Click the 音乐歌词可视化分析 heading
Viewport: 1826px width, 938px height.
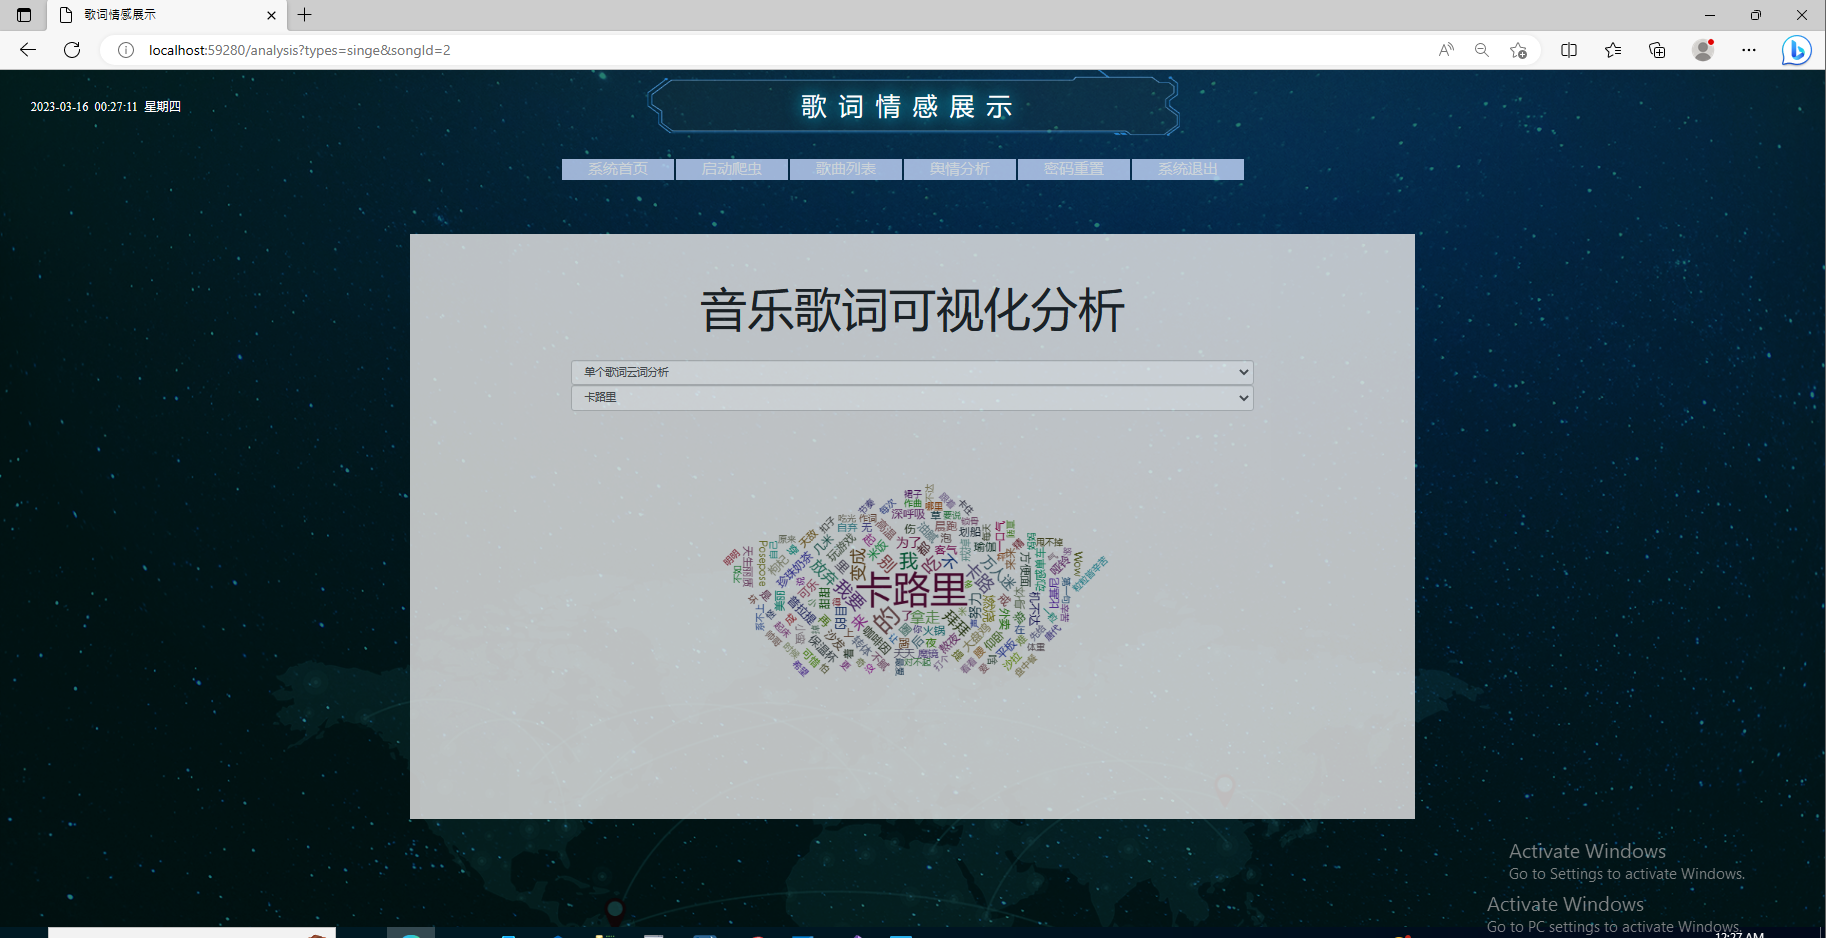coord(912,310)
